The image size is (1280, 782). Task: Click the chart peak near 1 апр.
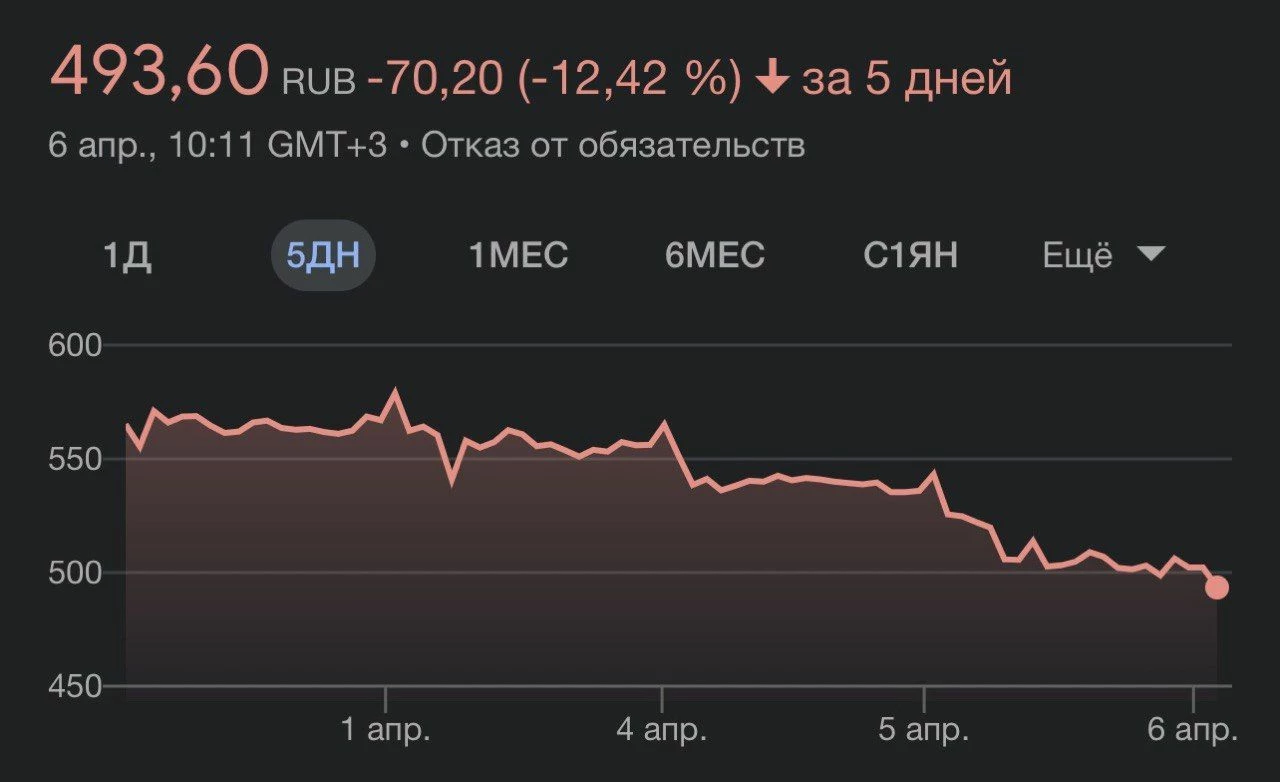pos(394,392)
